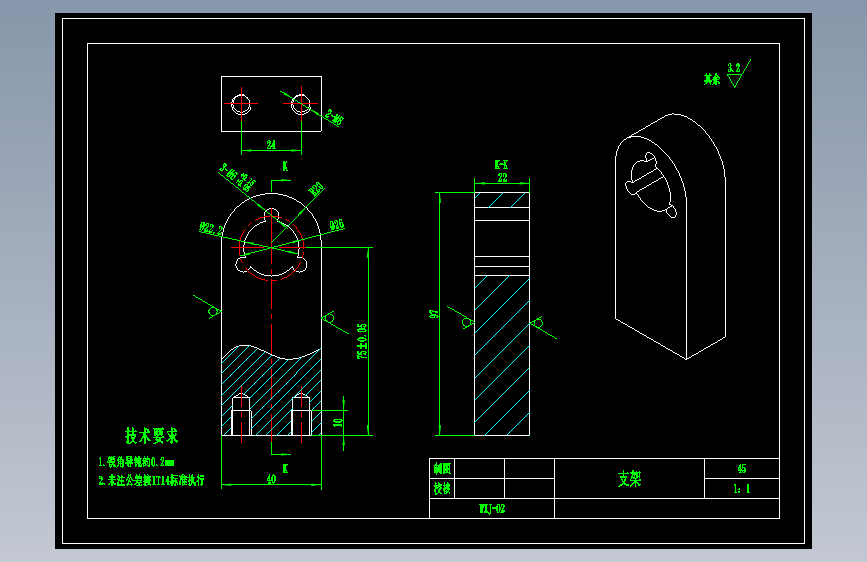The width and height of the screenshot is (867, 562).
Task: Click the "75±0.05" height dimension
Action: coord(362,342)
